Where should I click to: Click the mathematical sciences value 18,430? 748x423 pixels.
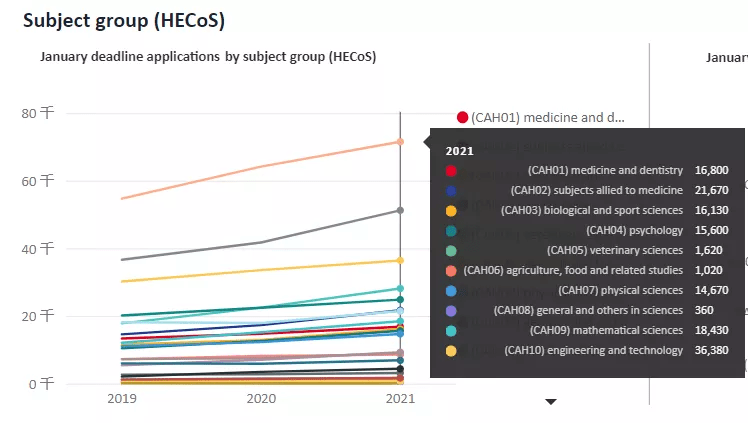pos(711,330)
